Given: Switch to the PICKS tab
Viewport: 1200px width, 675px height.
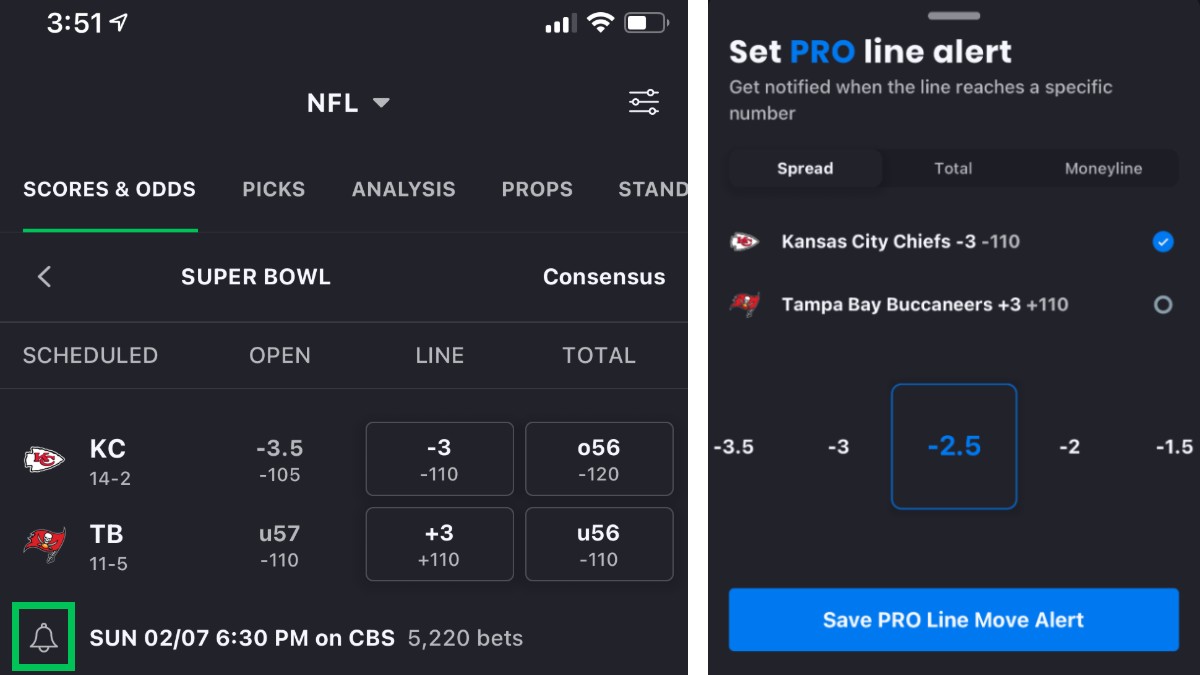Looking at the screenshot, I should pyautogui.click(x=274, y=189).
